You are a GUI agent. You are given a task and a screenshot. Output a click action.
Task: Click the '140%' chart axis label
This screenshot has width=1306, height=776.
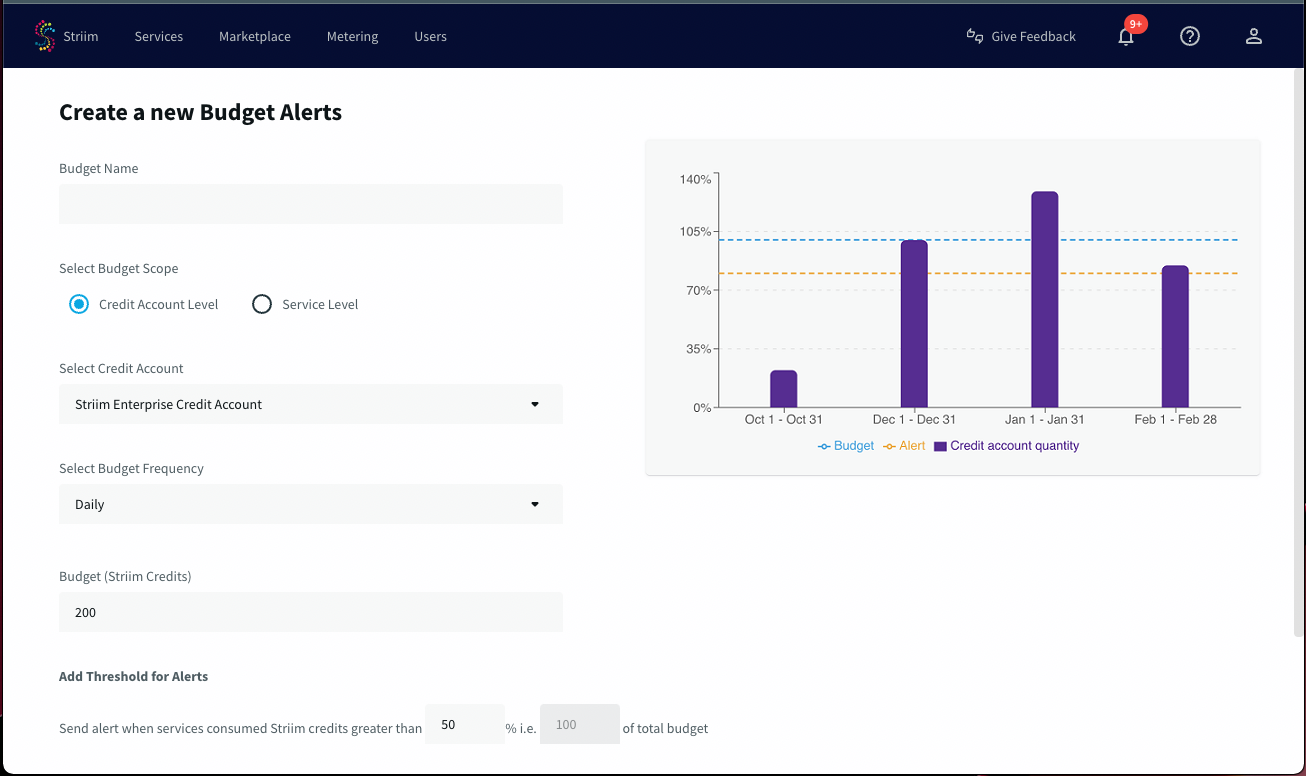[x=695, y=180]
